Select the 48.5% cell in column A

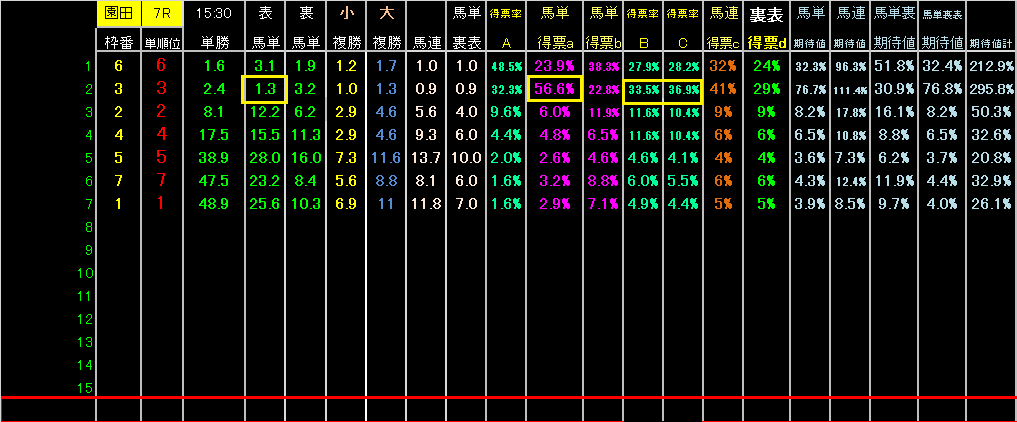point(507,66)
